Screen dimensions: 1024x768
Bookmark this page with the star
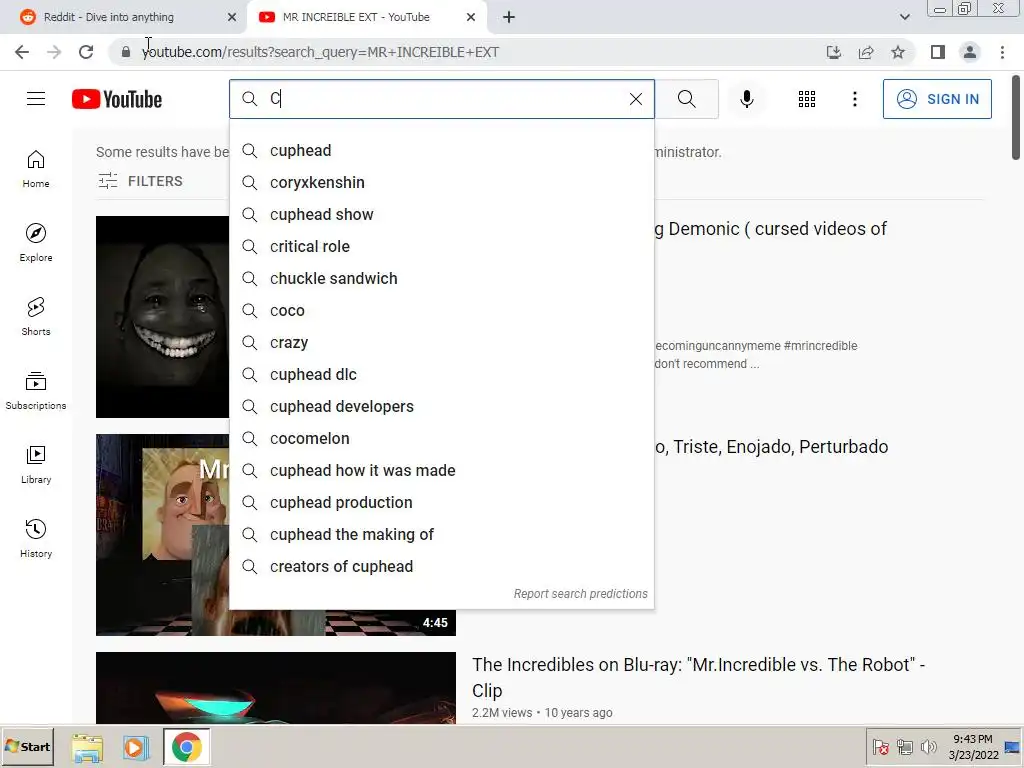[898, 52]
